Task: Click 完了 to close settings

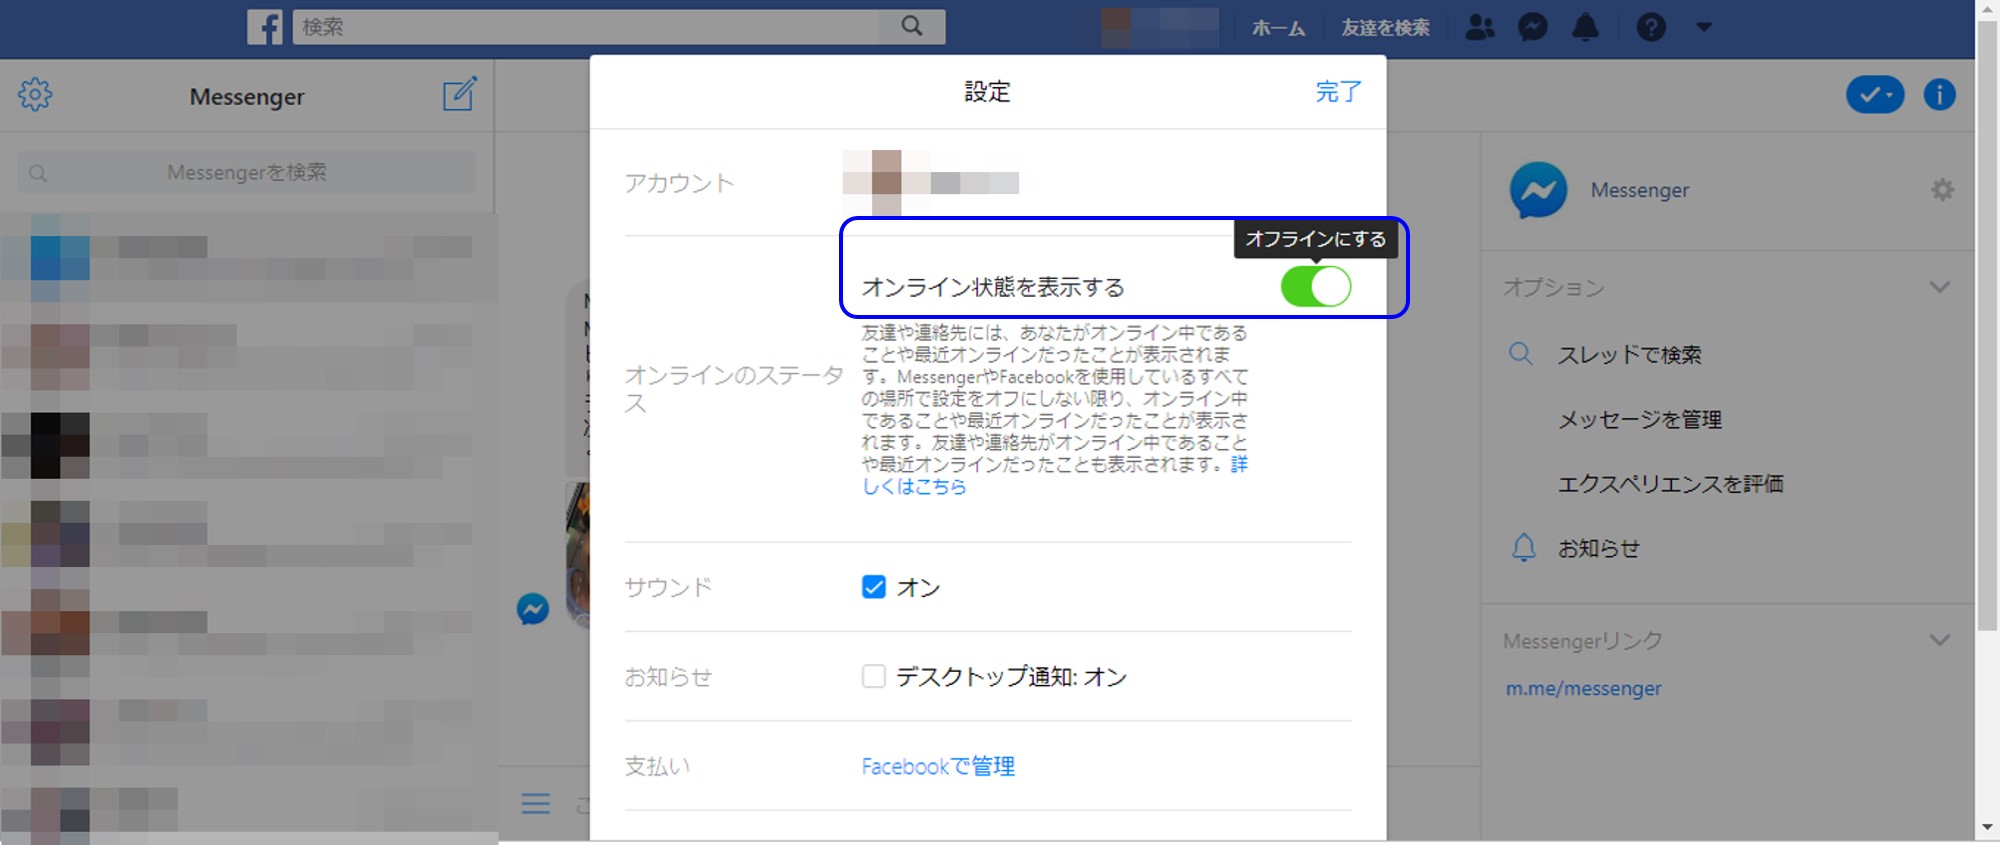Action: coord(1338,92)
